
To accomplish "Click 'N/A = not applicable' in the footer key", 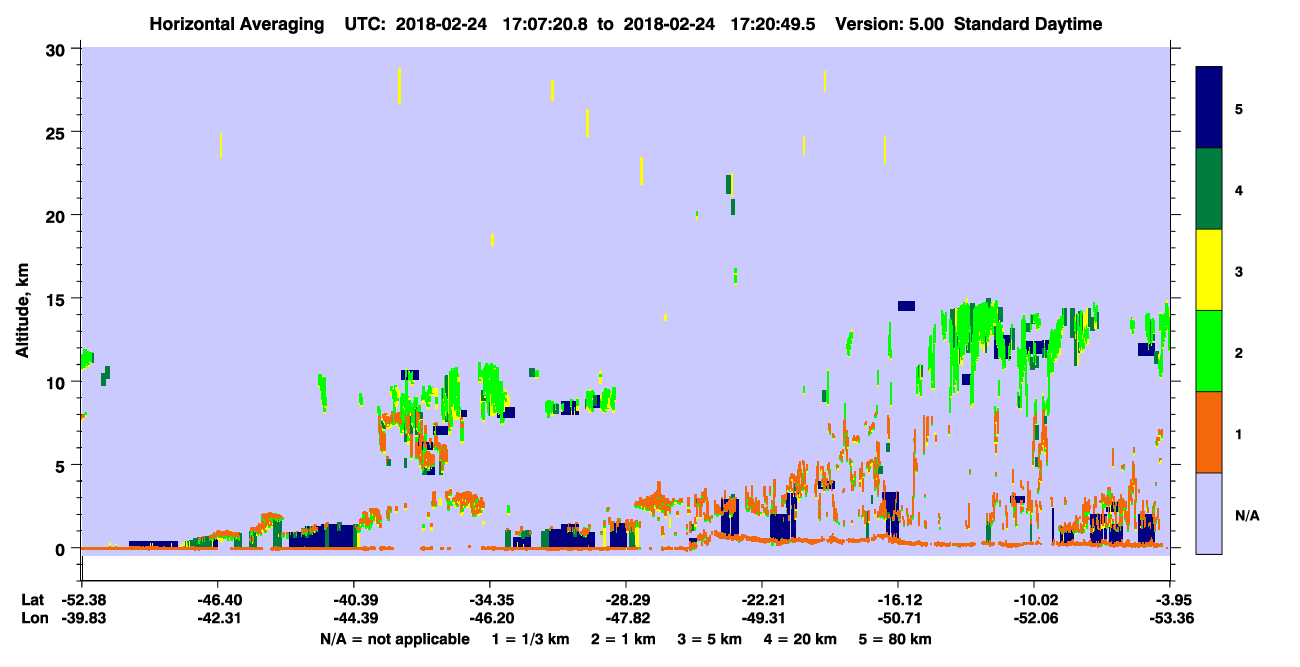I will click(395, 639).
